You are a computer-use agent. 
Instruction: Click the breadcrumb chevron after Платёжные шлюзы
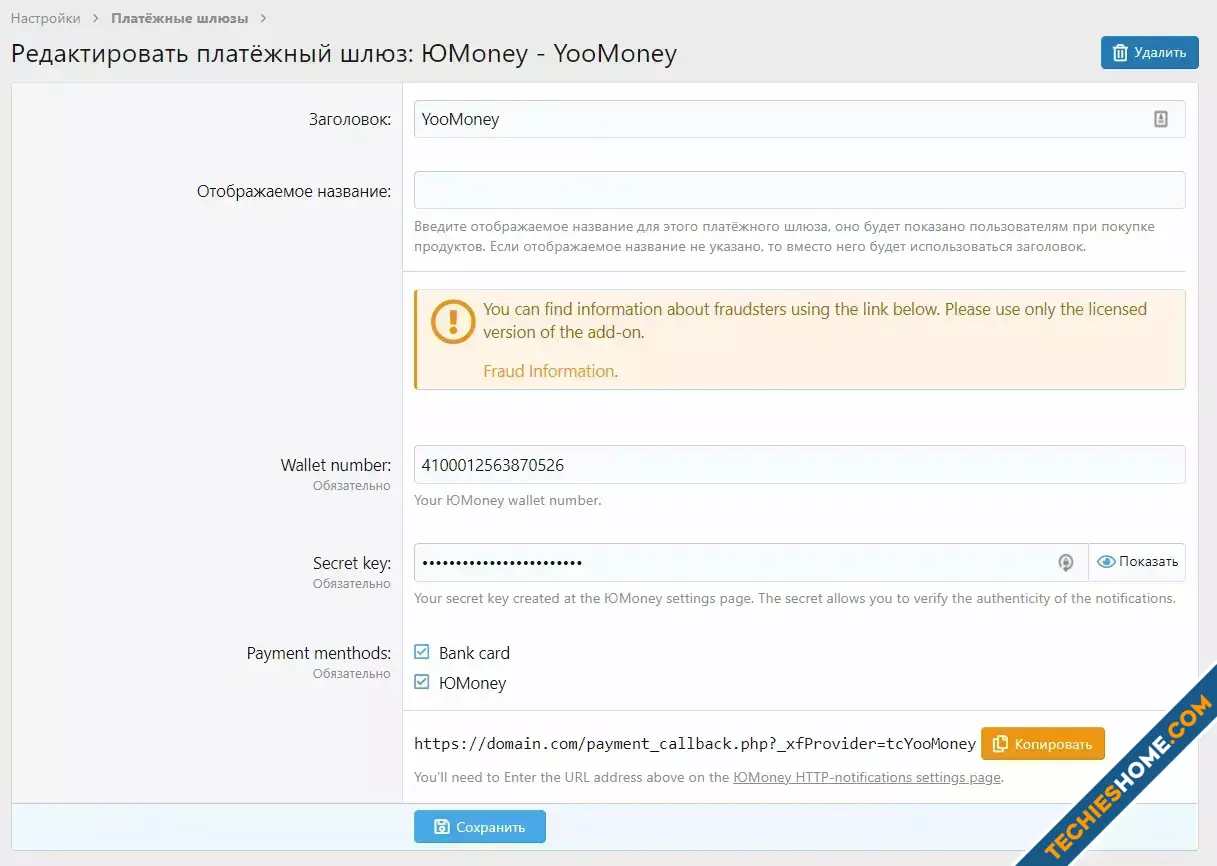tap(262, 18)
